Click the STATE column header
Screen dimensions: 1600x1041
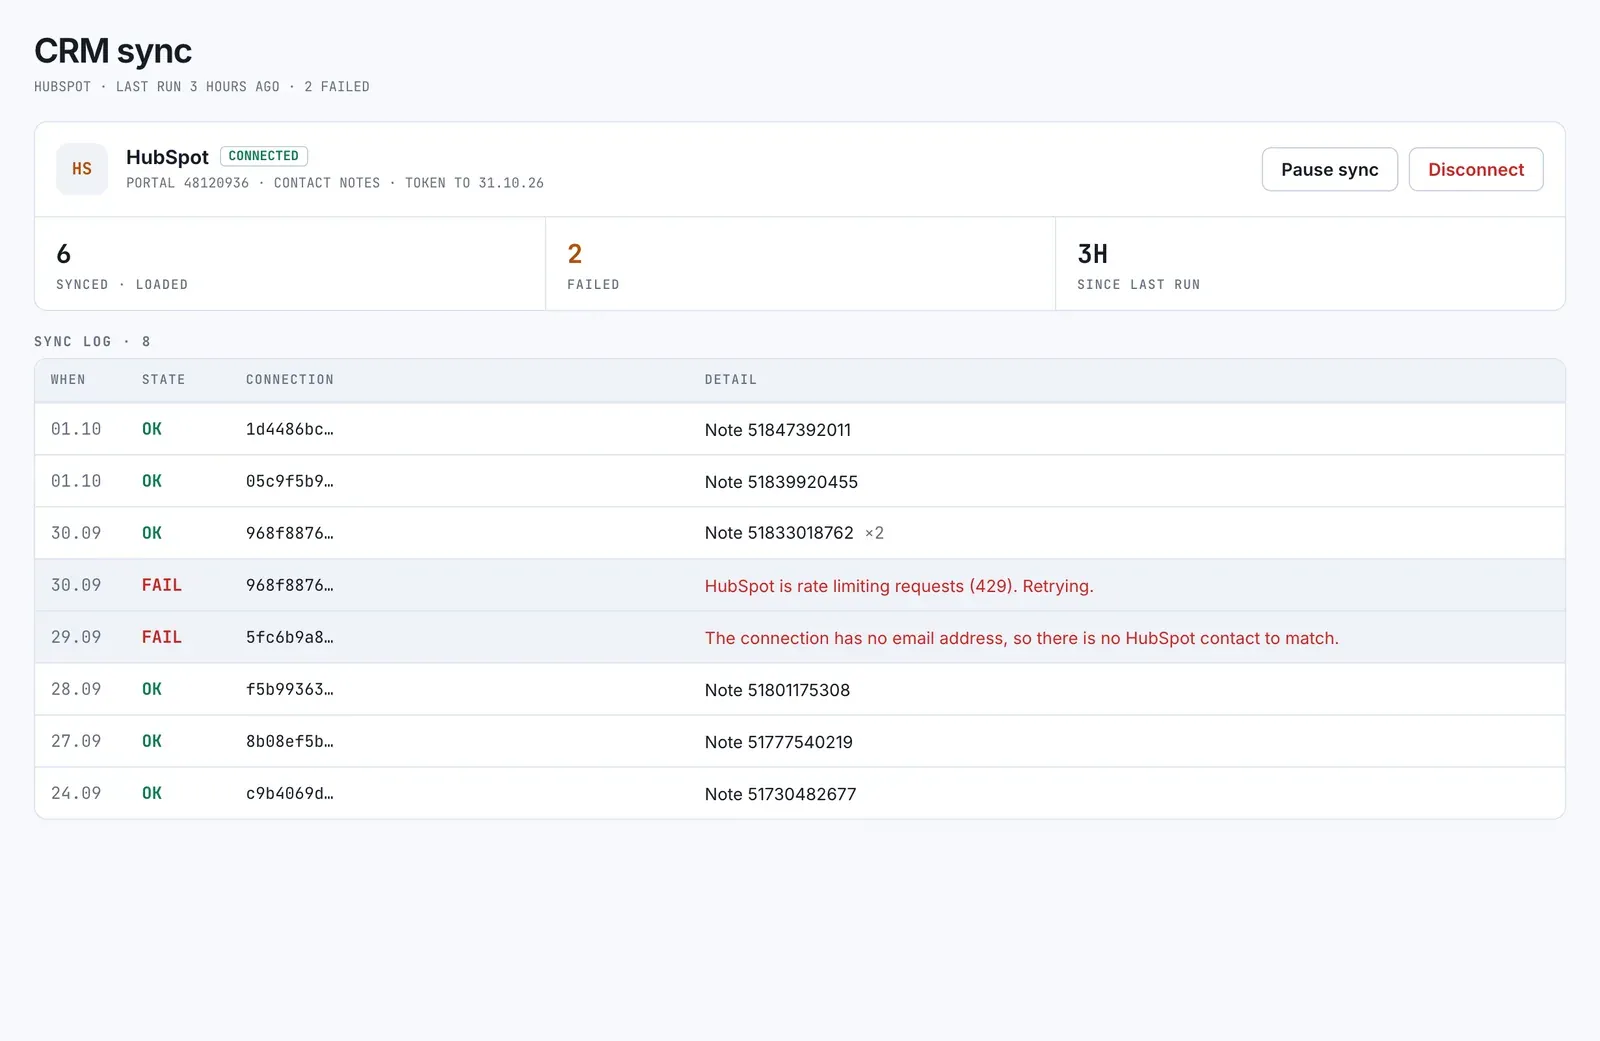pyautogui.click(x=163, y=380)
